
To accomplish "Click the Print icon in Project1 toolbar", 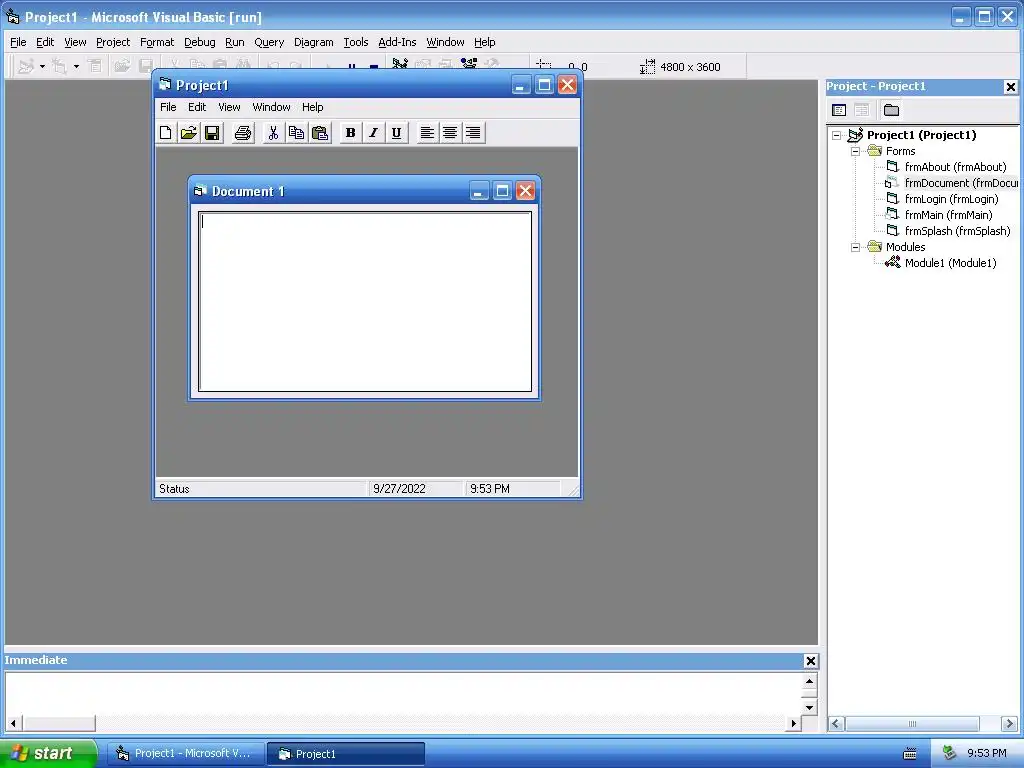I will pyautogui.click(x=243, y=133).
